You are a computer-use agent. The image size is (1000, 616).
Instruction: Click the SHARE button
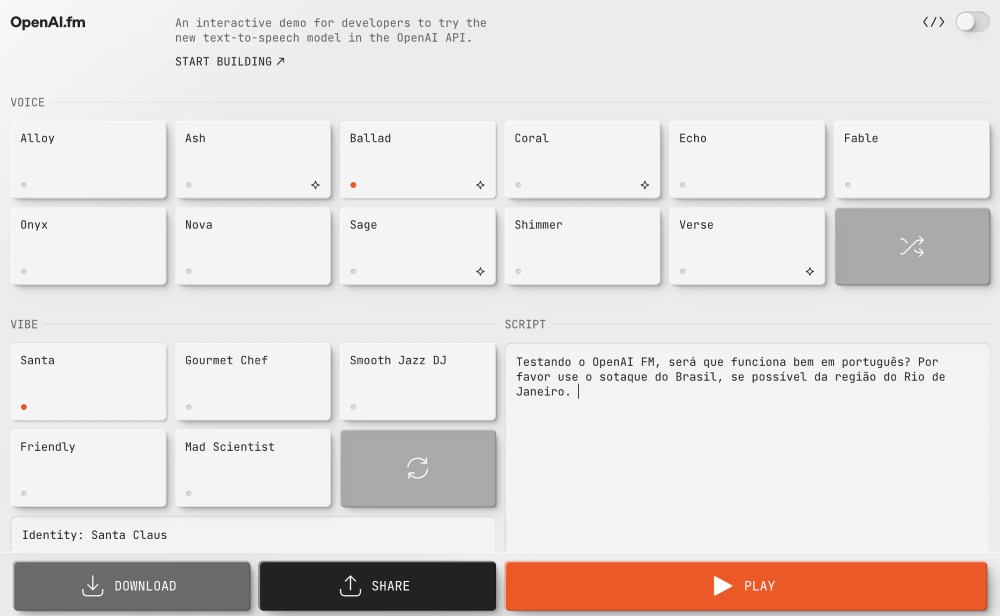click(378, 585)
